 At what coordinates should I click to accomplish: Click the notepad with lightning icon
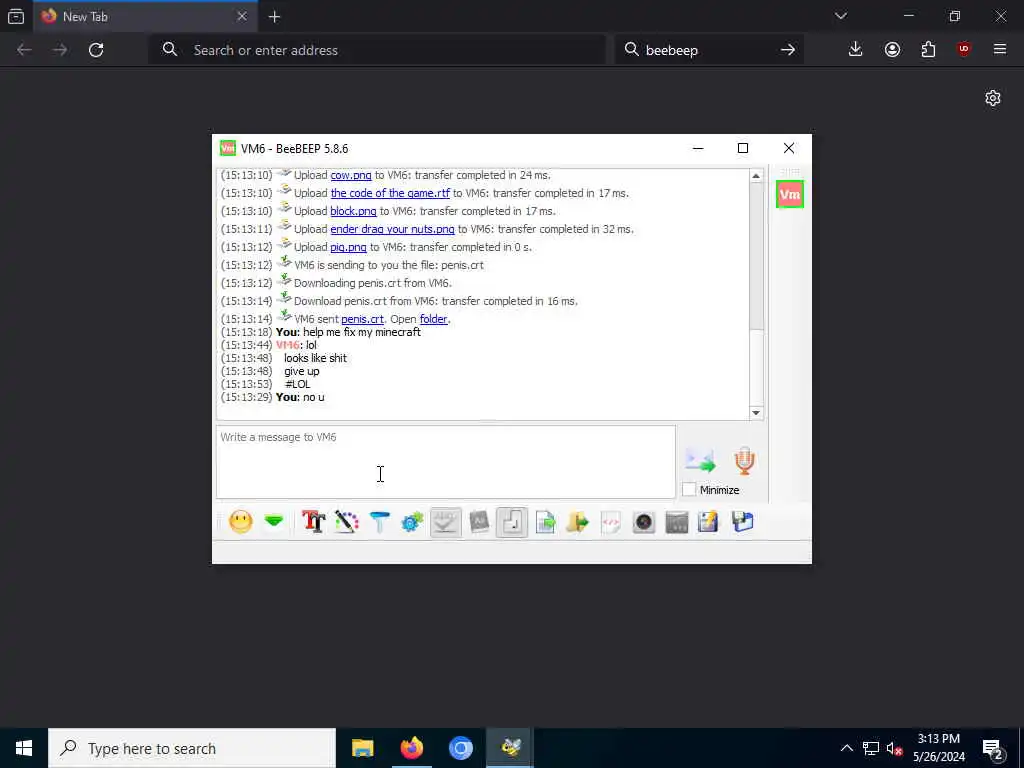point(709,522)
